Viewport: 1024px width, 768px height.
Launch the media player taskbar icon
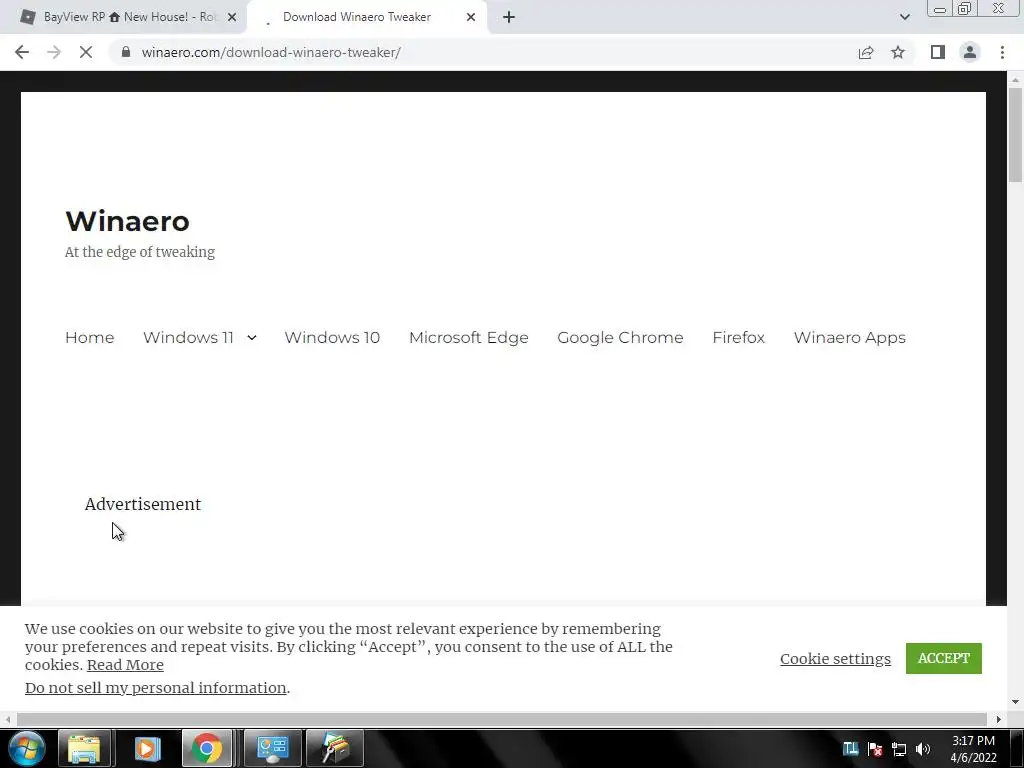pyautogui.click(x=146, y=748)
